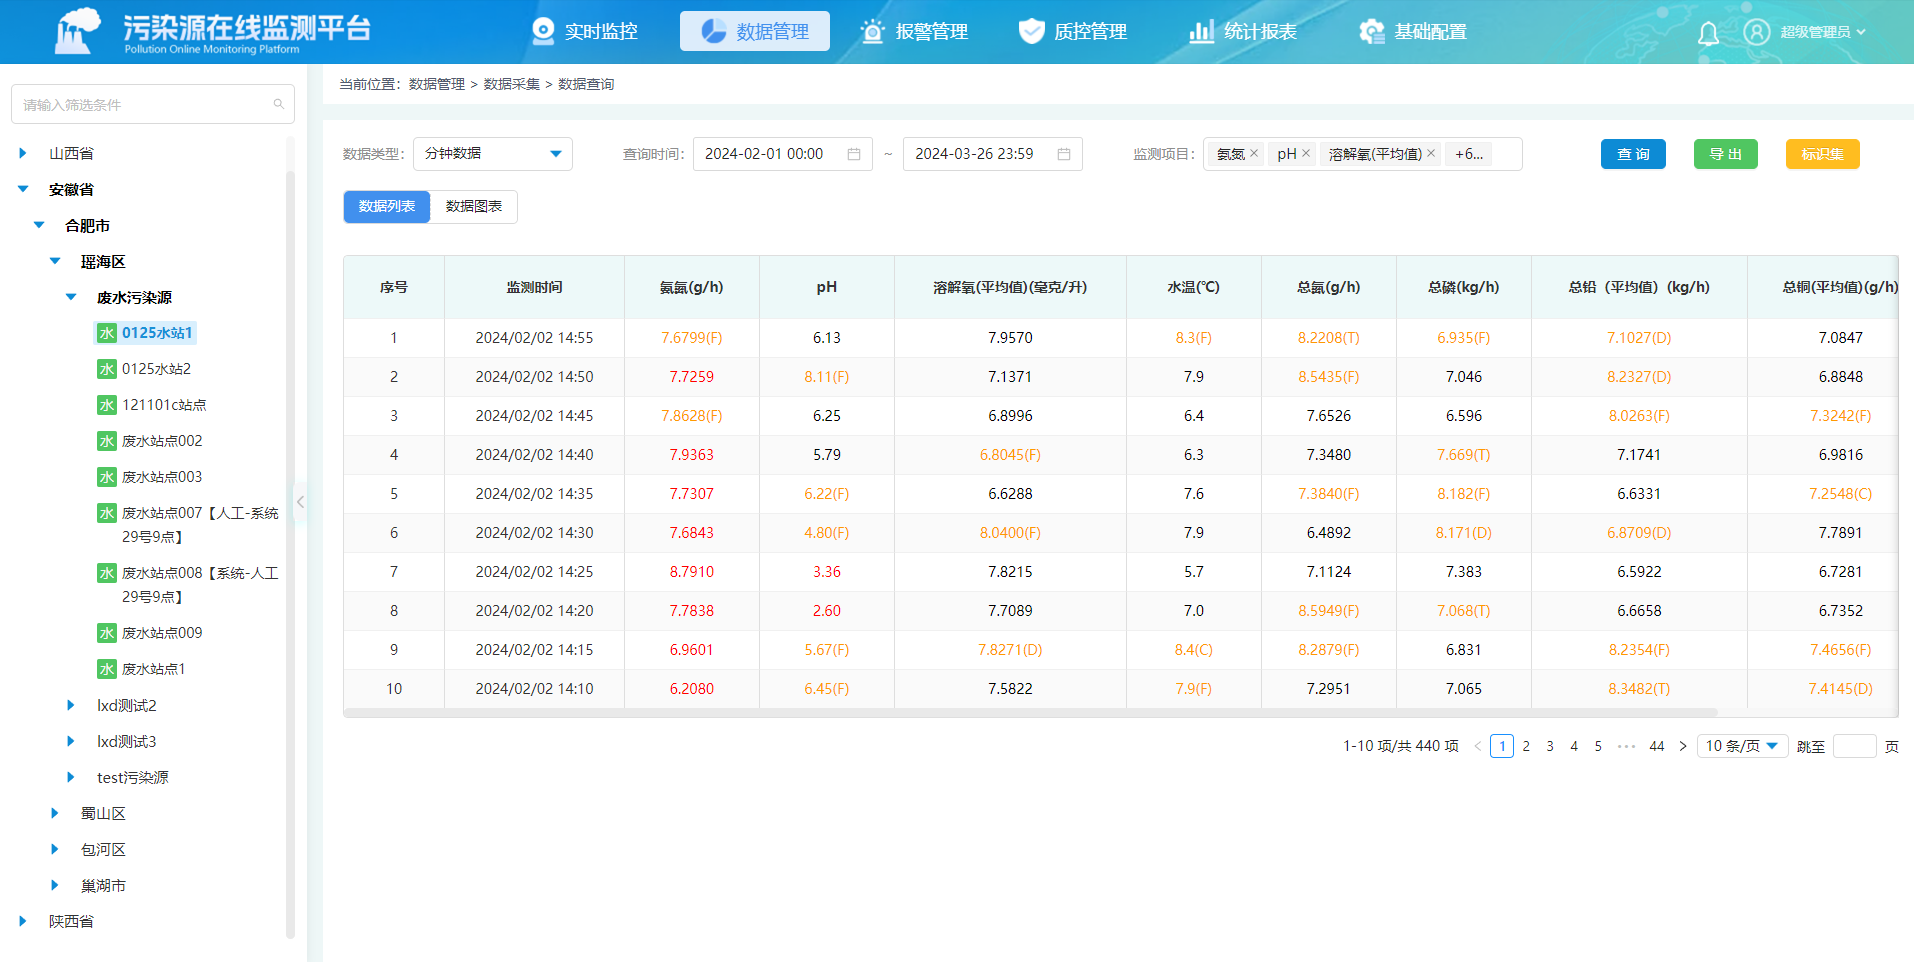Collapse 废水污染源 tree node

pos(71,297)
